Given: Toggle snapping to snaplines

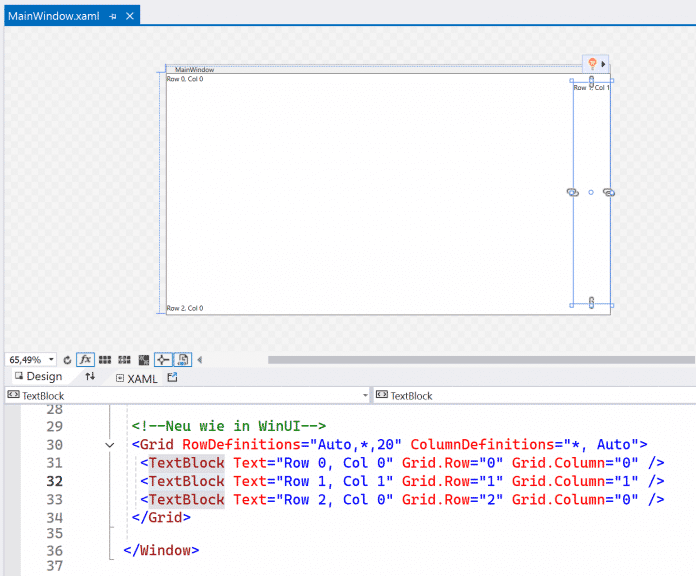Looking at the screenshot, I should coord(163,359).
